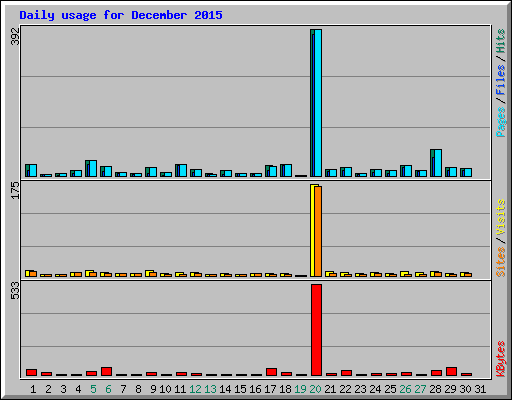Click the 392 axis value label
The image size is (512, 400).
pyautogui.click(x=15, y=36)
